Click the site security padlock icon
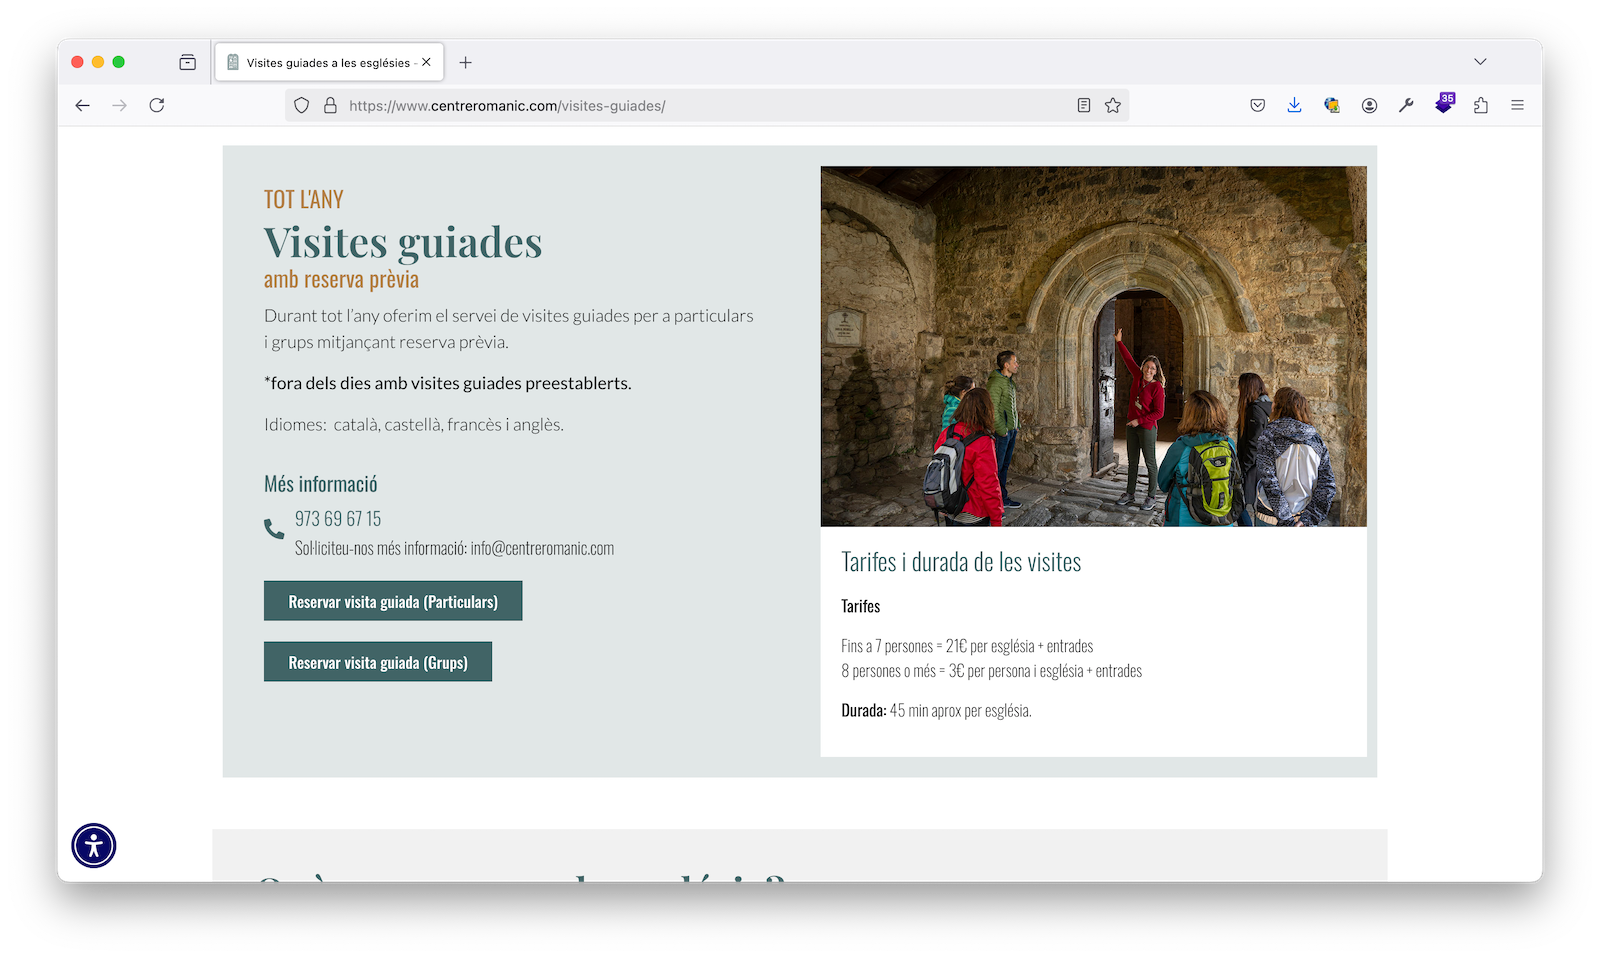Viewport: 1600px width, 958px height. point(330,105)
